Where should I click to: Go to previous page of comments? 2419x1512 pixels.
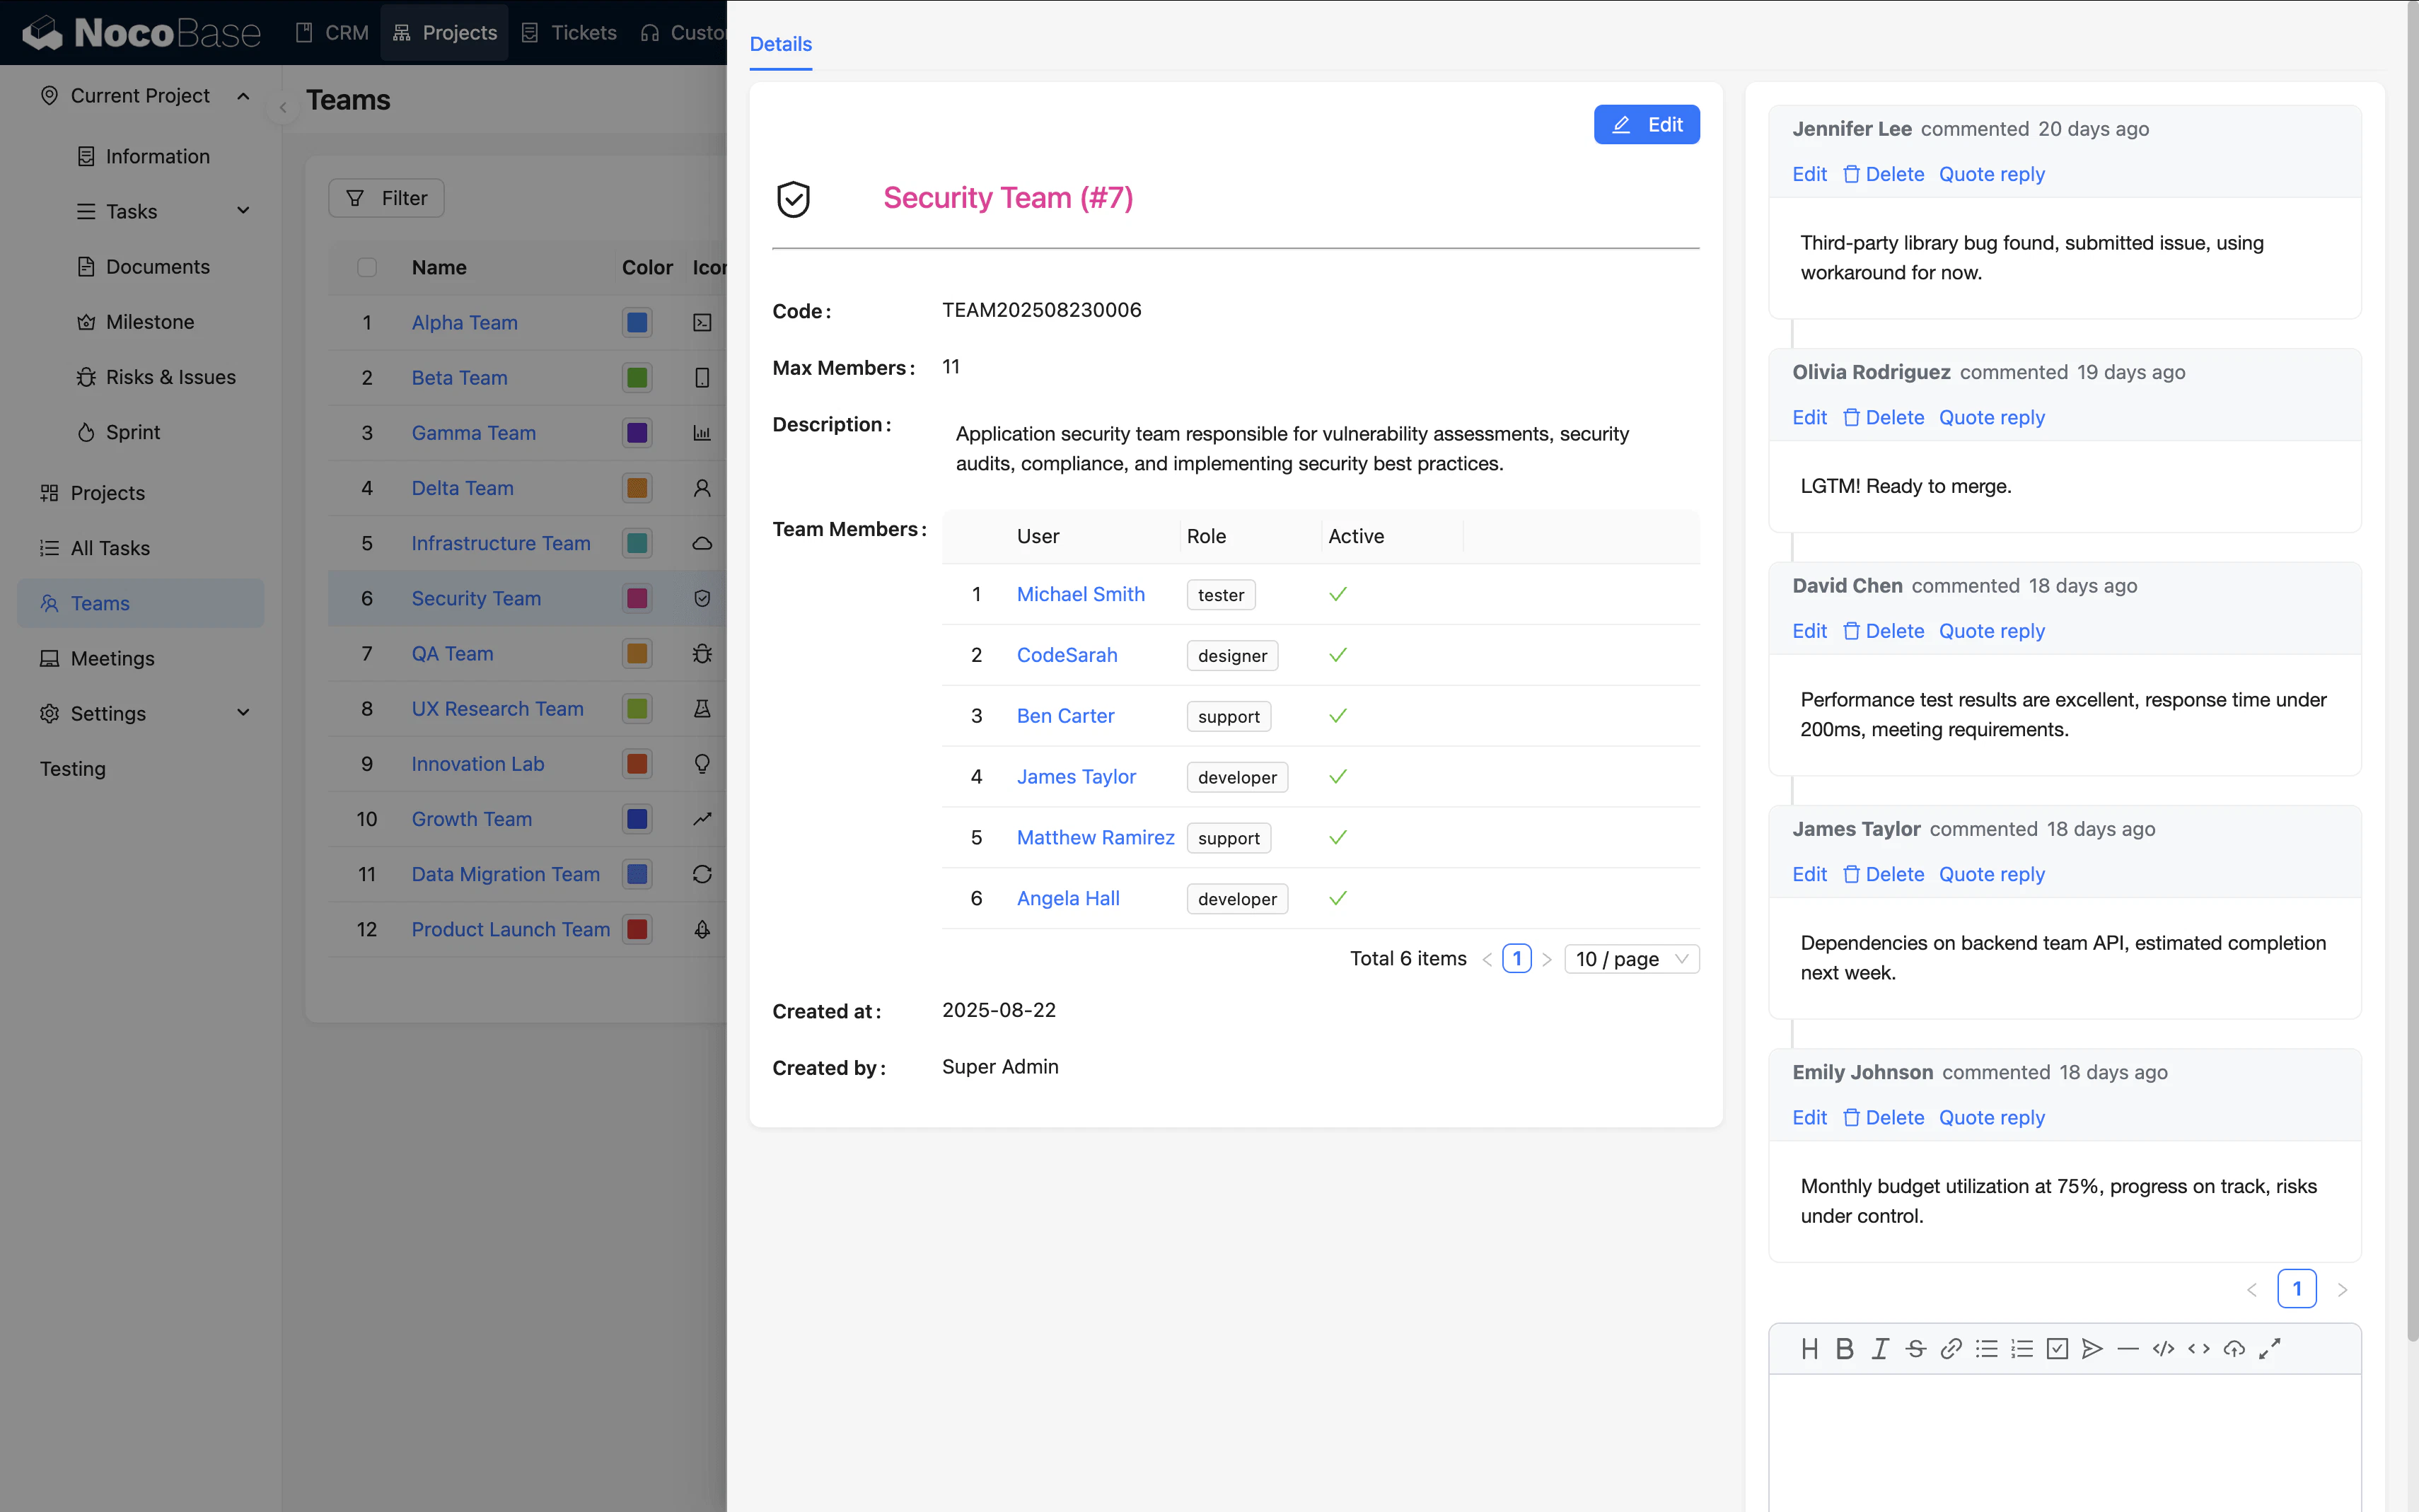click(2252, 1290)
